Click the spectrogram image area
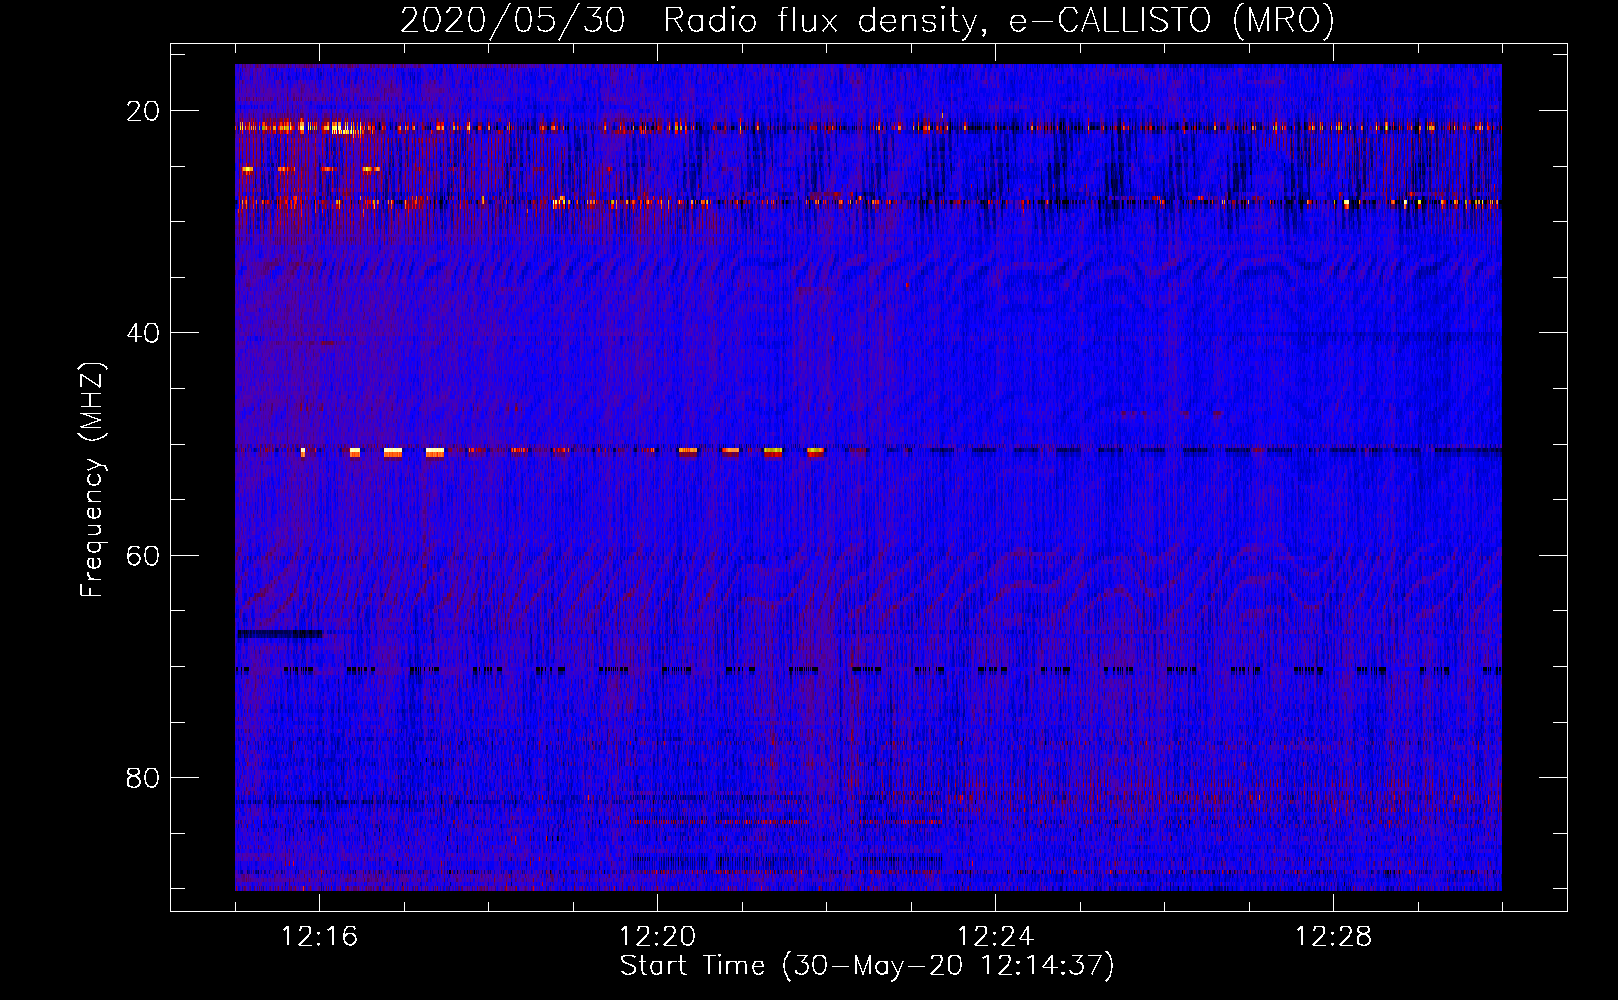This screenshot has height=1000, width=1618. coord(868,477)
